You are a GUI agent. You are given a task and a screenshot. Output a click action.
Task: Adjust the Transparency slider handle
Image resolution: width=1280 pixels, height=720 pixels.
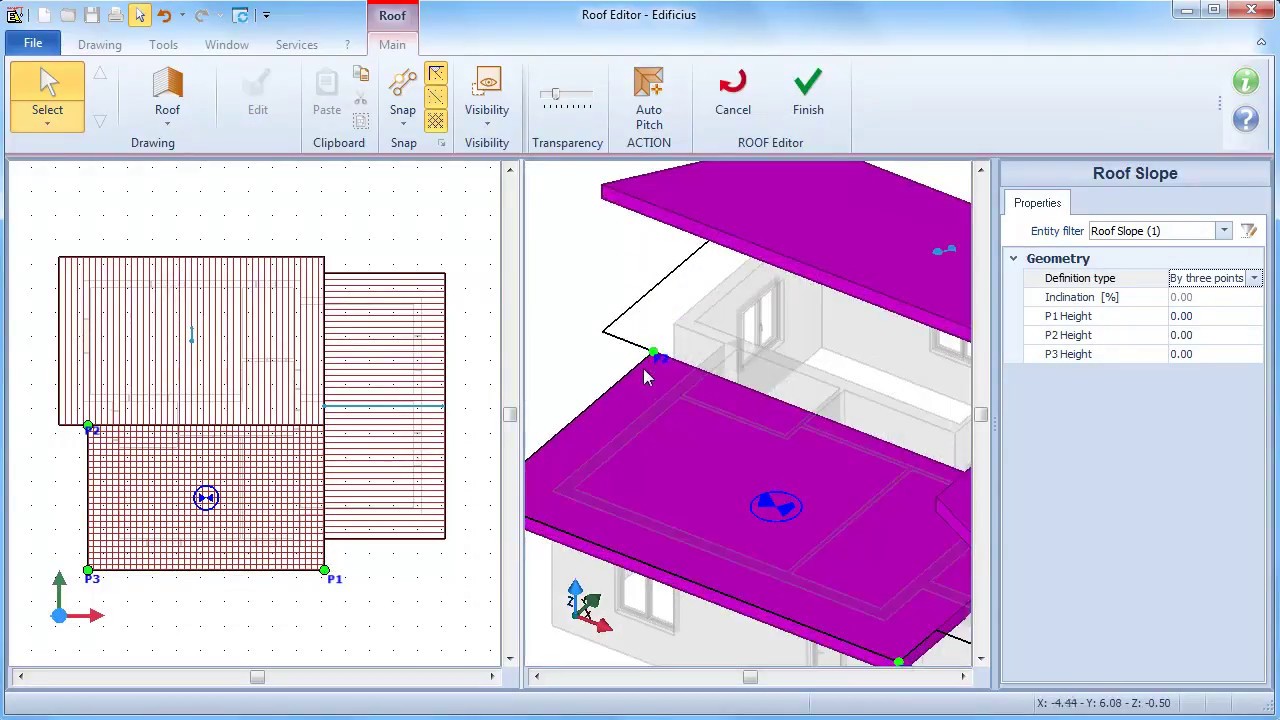556,95
